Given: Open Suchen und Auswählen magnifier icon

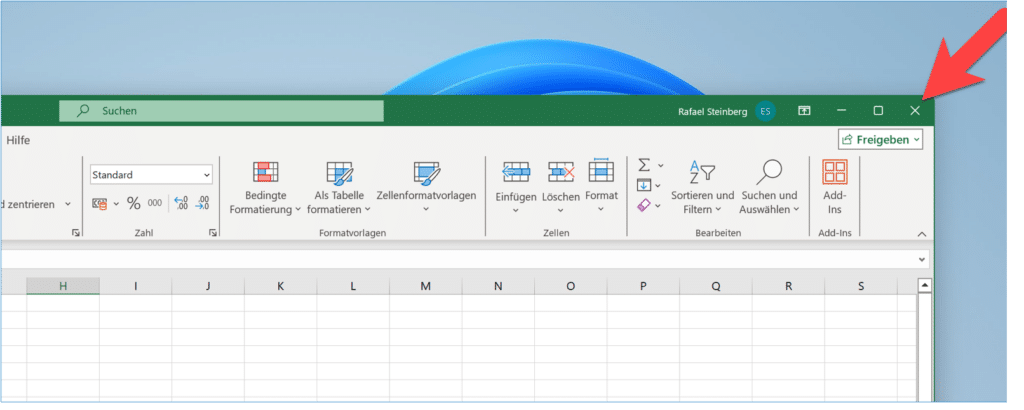Looking at the screenshot, I should [x=769, y=172].
